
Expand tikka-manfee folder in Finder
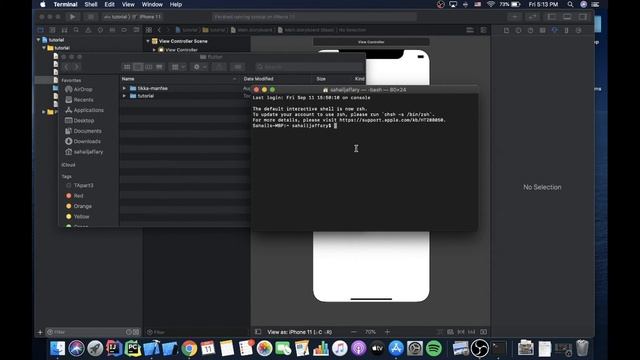pyautogui.click(x=124, y=88)
